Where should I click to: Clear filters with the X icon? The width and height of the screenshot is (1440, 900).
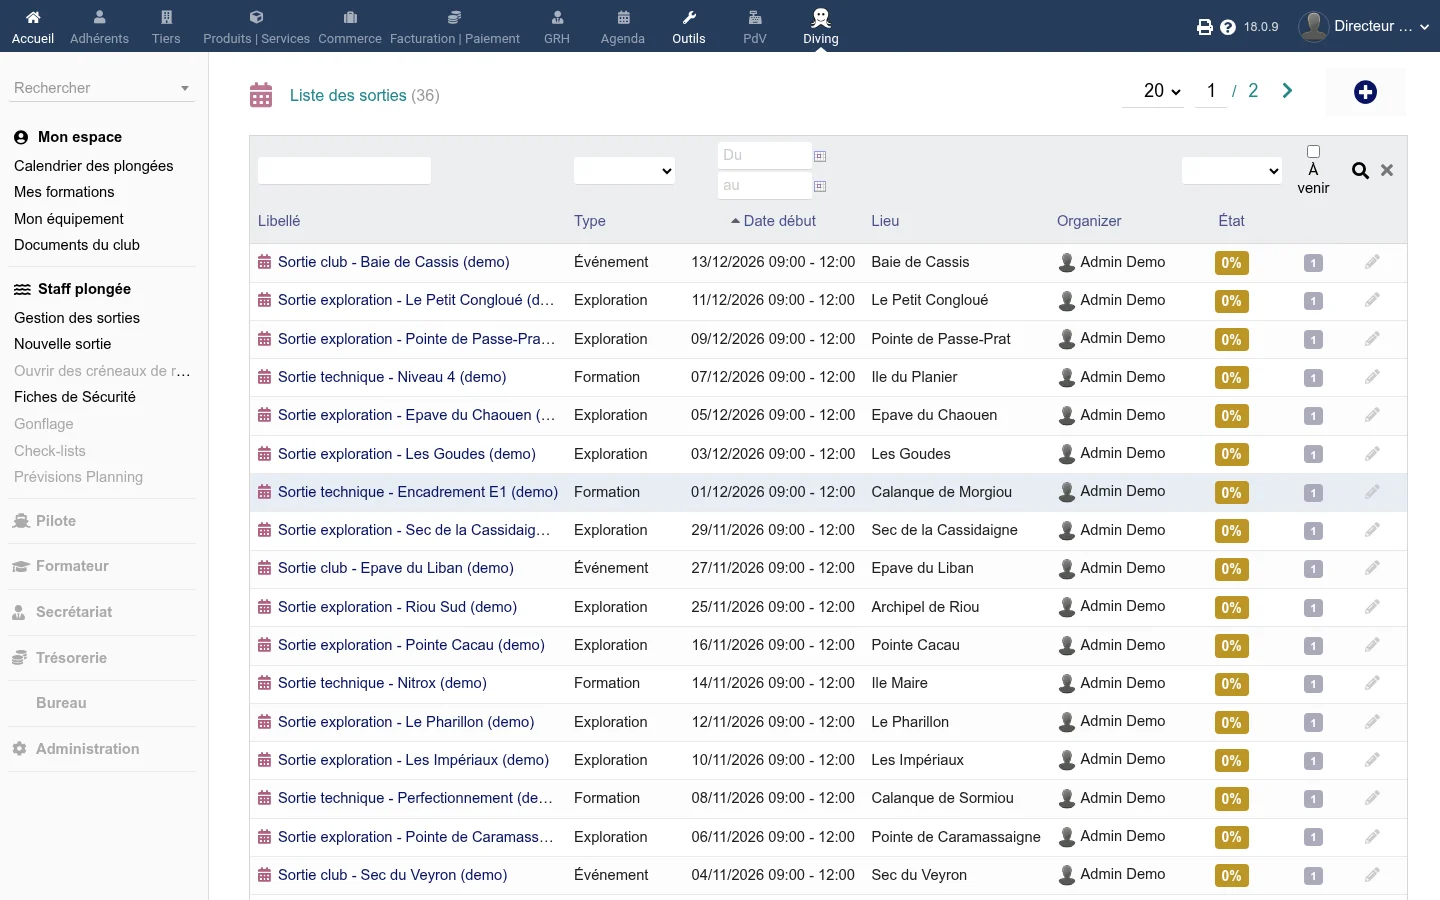[x=1387, y=171]
